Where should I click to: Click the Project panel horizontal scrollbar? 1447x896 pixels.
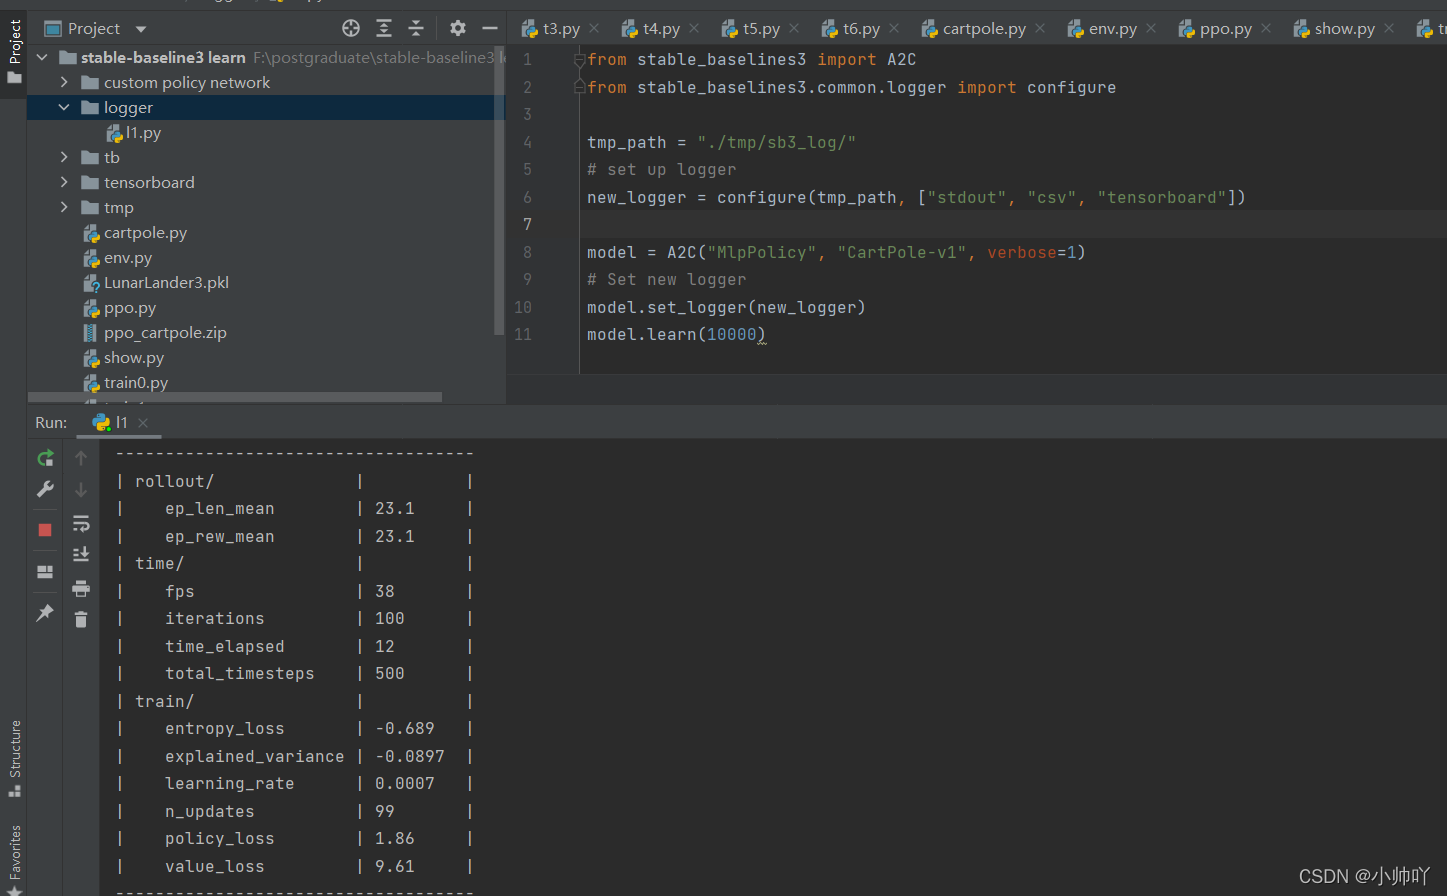(235, 397)
